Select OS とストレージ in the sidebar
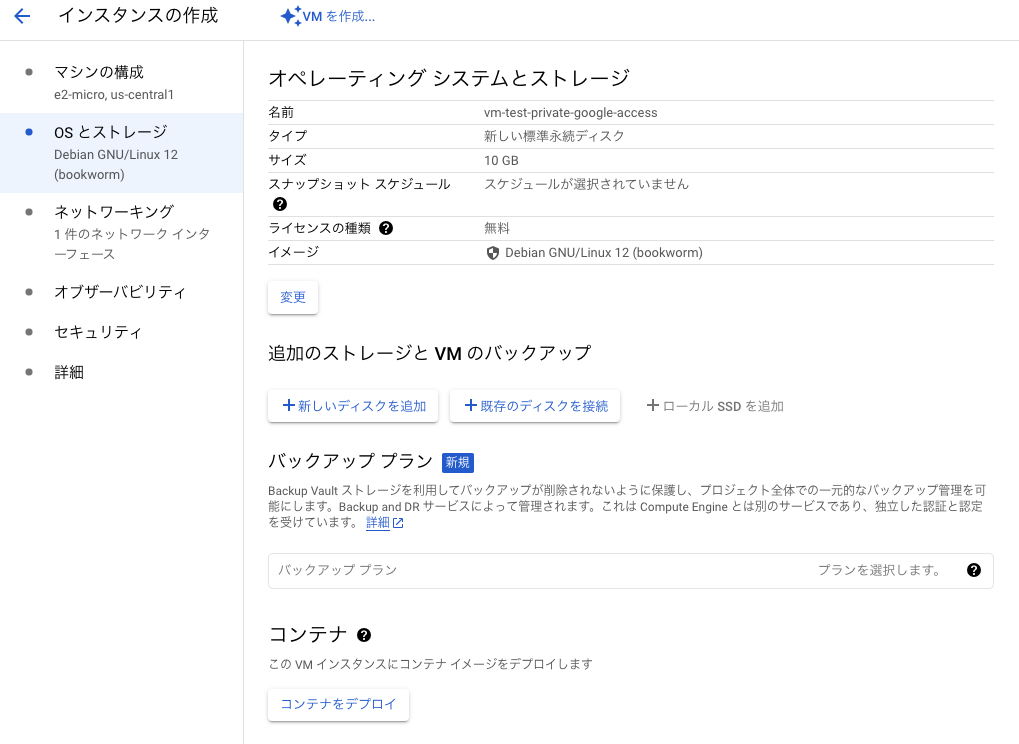Viewport: 1019px width, 744px height. (x=122, y=153)
